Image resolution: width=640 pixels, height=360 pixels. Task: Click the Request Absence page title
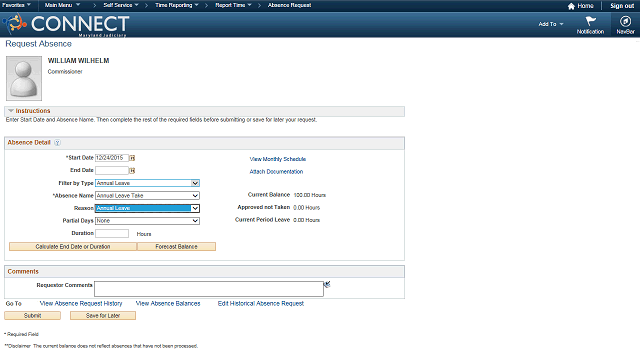point(38,44)
